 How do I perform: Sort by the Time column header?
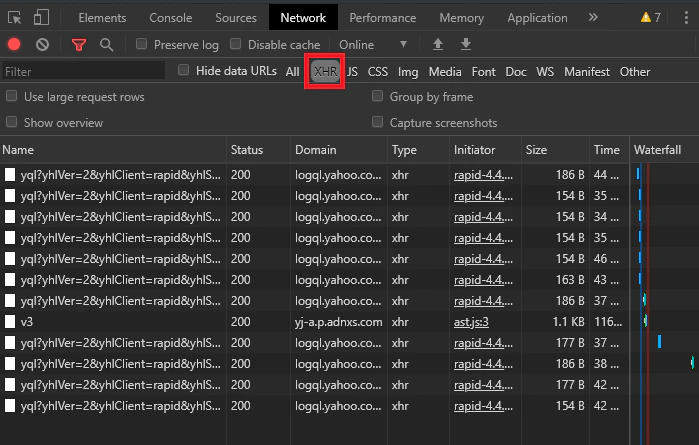pos(609,150)
